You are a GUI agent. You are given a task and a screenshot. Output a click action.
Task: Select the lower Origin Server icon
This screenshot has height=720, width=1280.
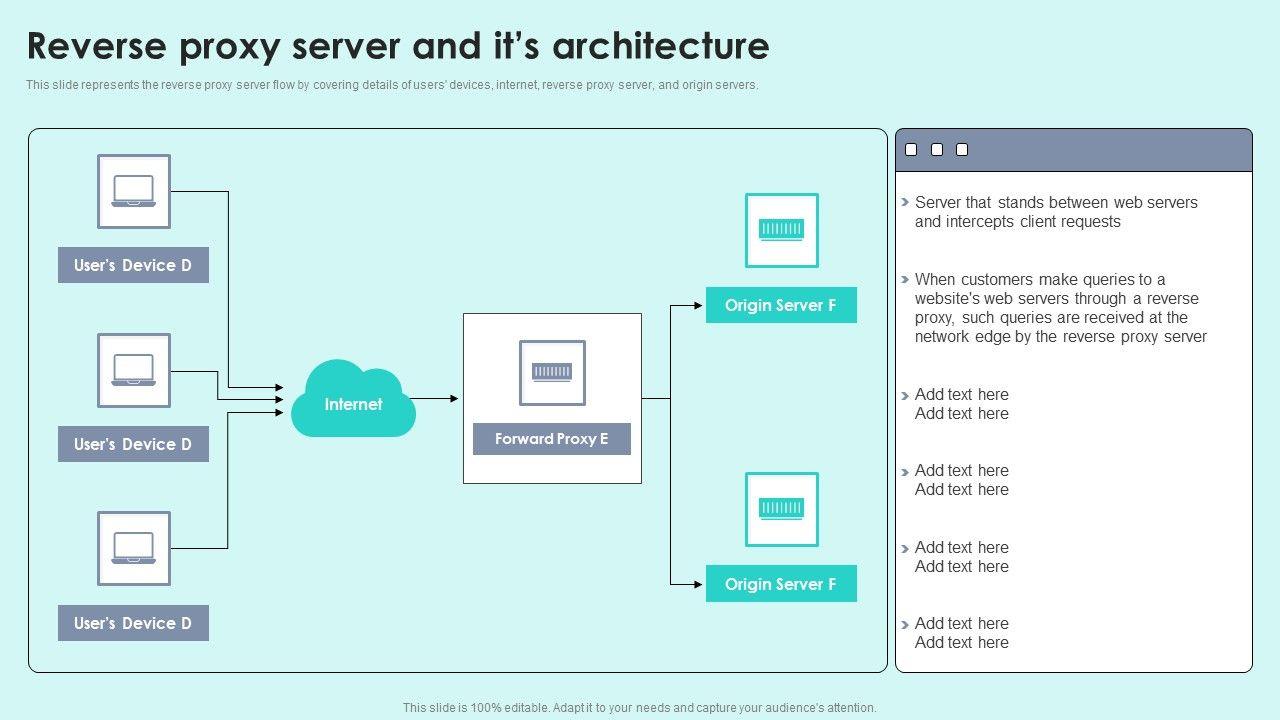(x=781, y=509)
